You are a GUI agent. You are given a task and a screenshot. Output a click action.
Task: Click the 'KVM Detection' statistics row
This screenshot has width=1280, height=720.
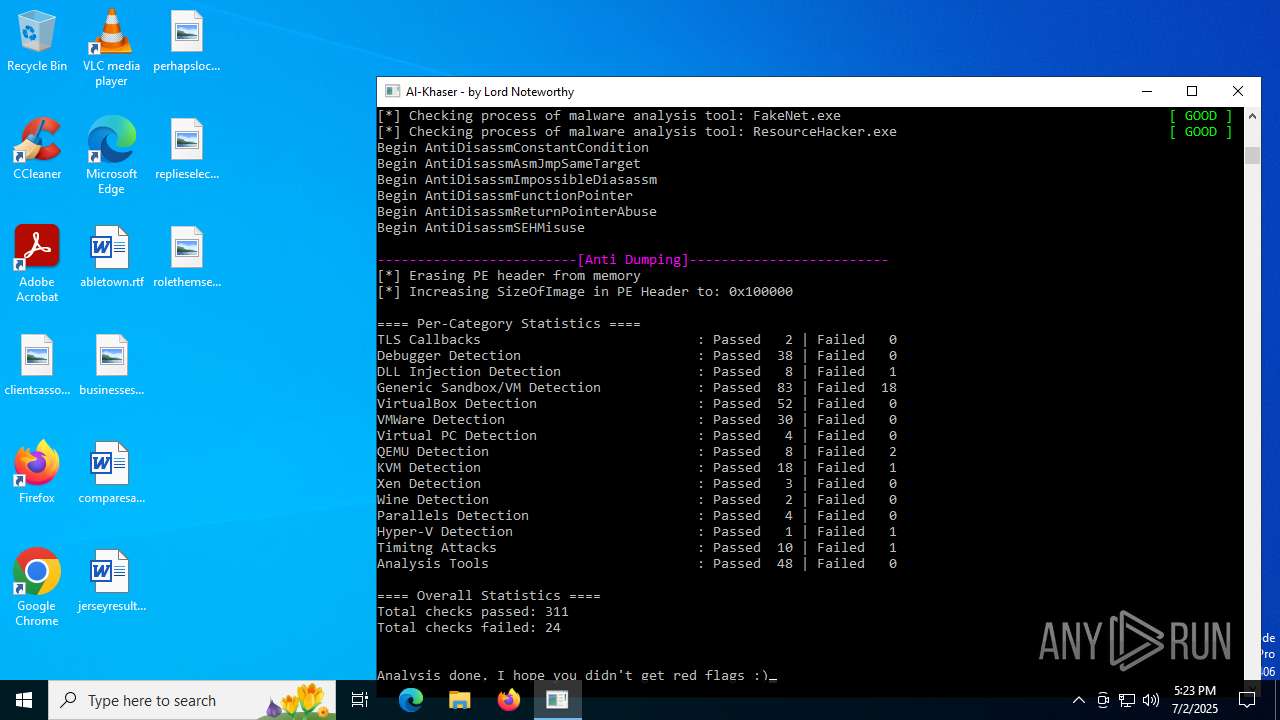637,468
